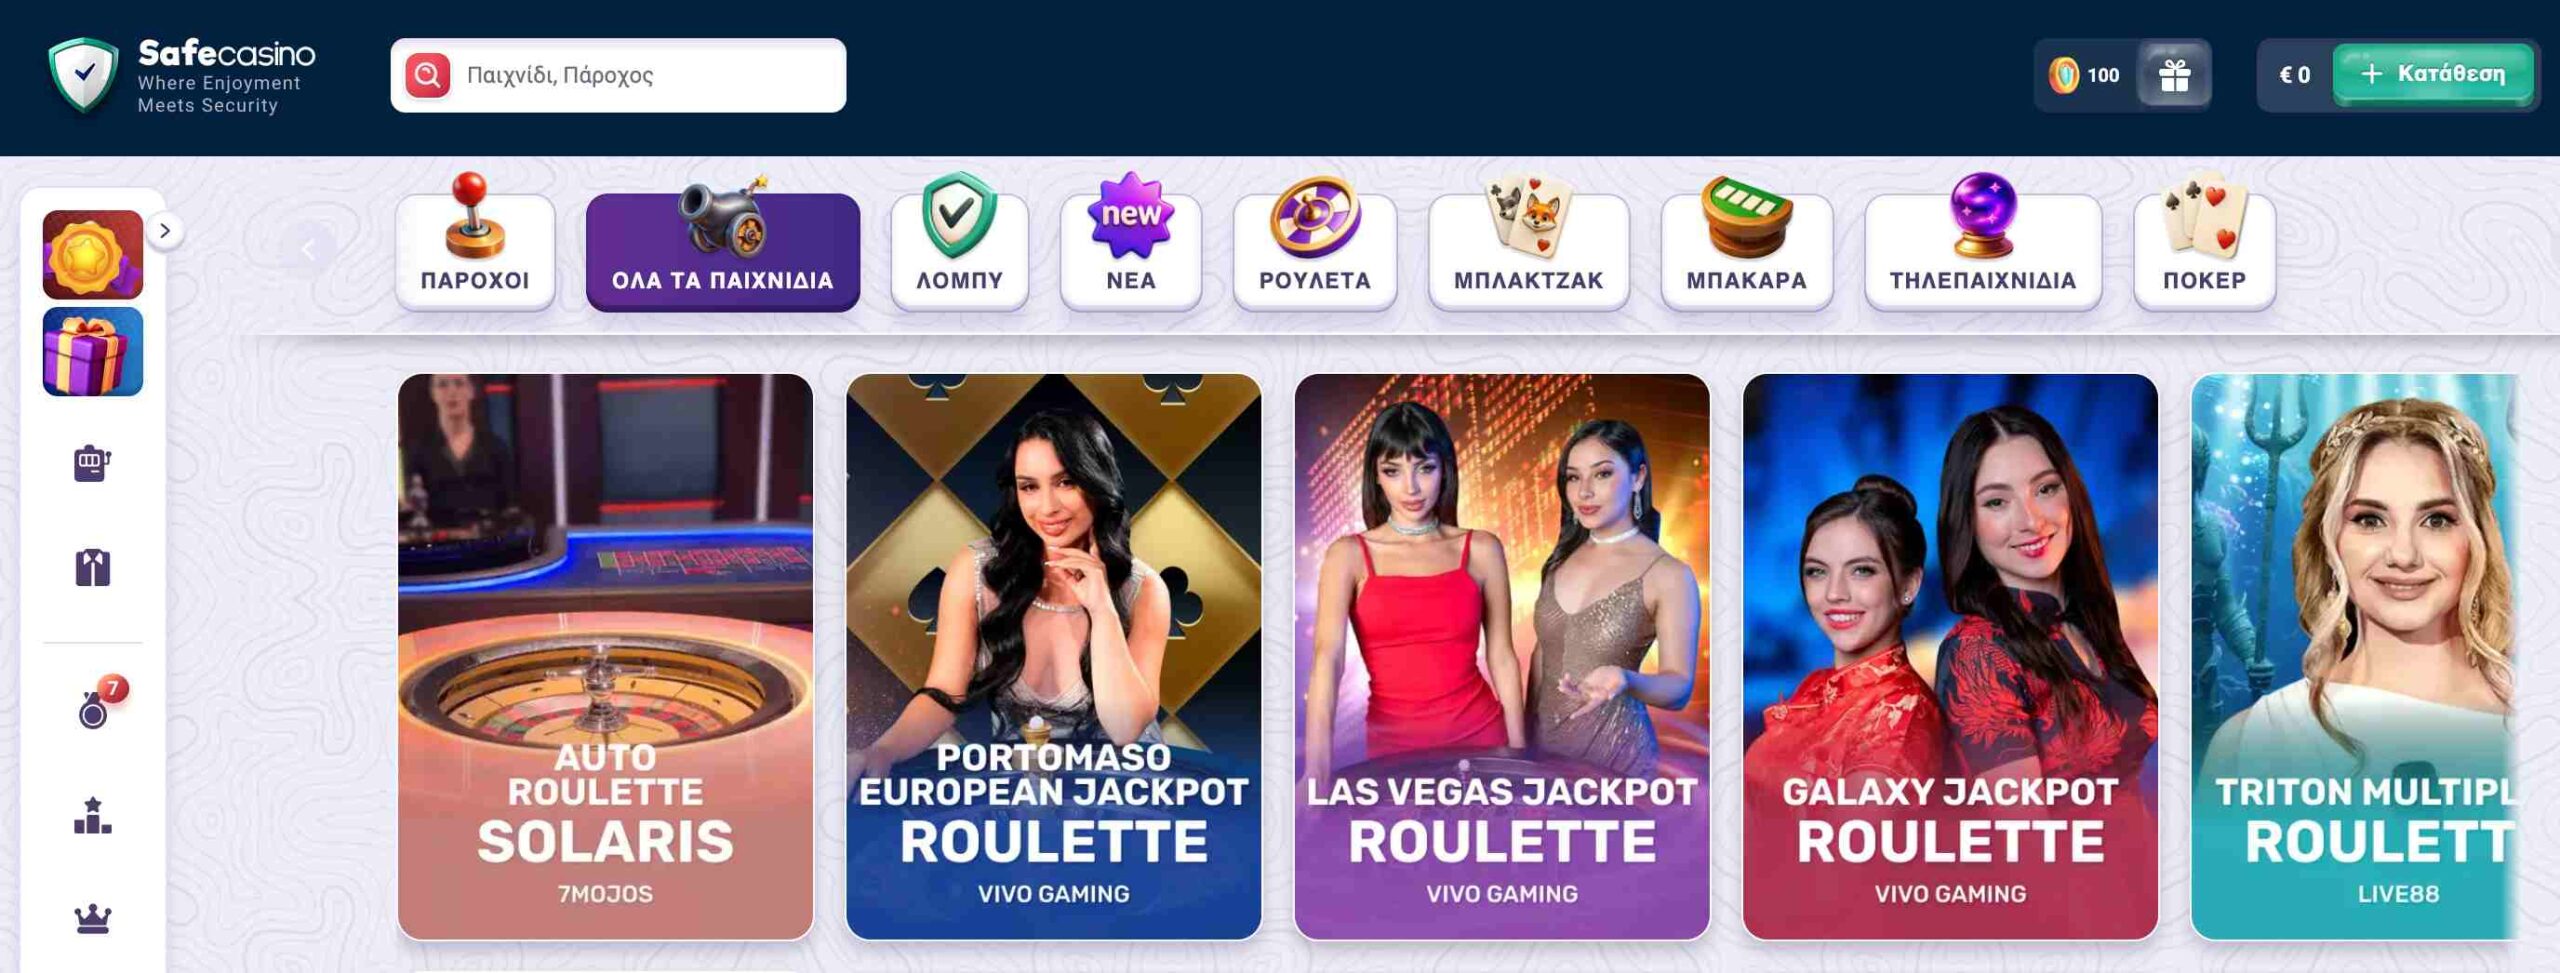Click the 100 coins balance indicator
This screenshot has height=973, width=2560.
coord(2084,75)
